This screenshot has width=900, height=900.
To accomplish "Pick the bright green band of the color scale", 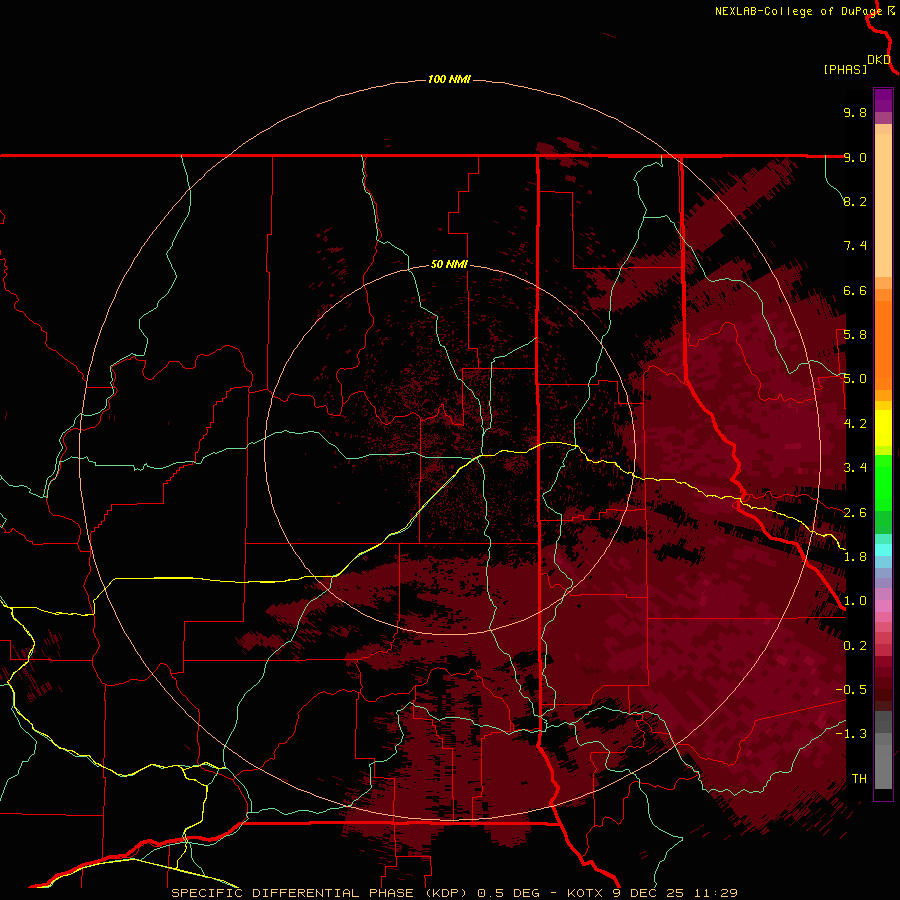I will pos(883,482).
